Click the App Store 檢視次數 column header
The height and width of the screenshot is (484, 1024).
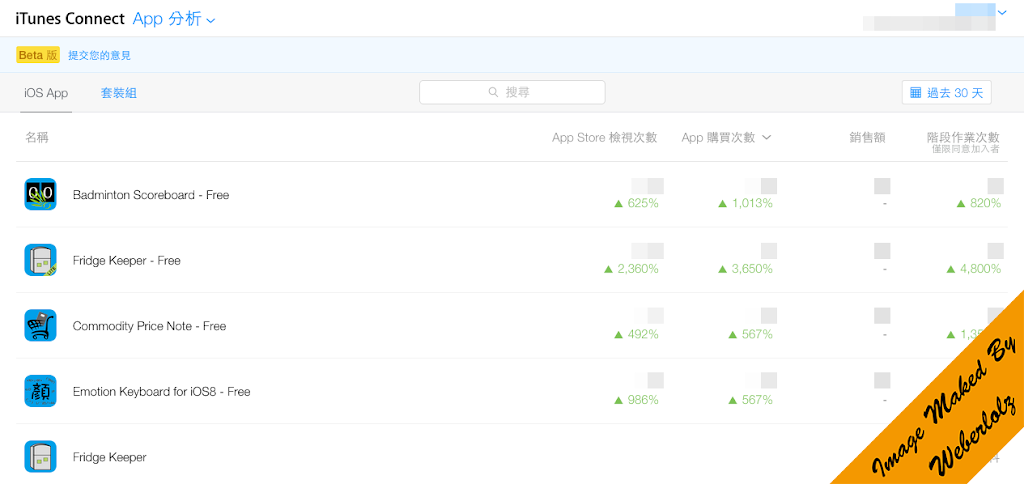604,138
